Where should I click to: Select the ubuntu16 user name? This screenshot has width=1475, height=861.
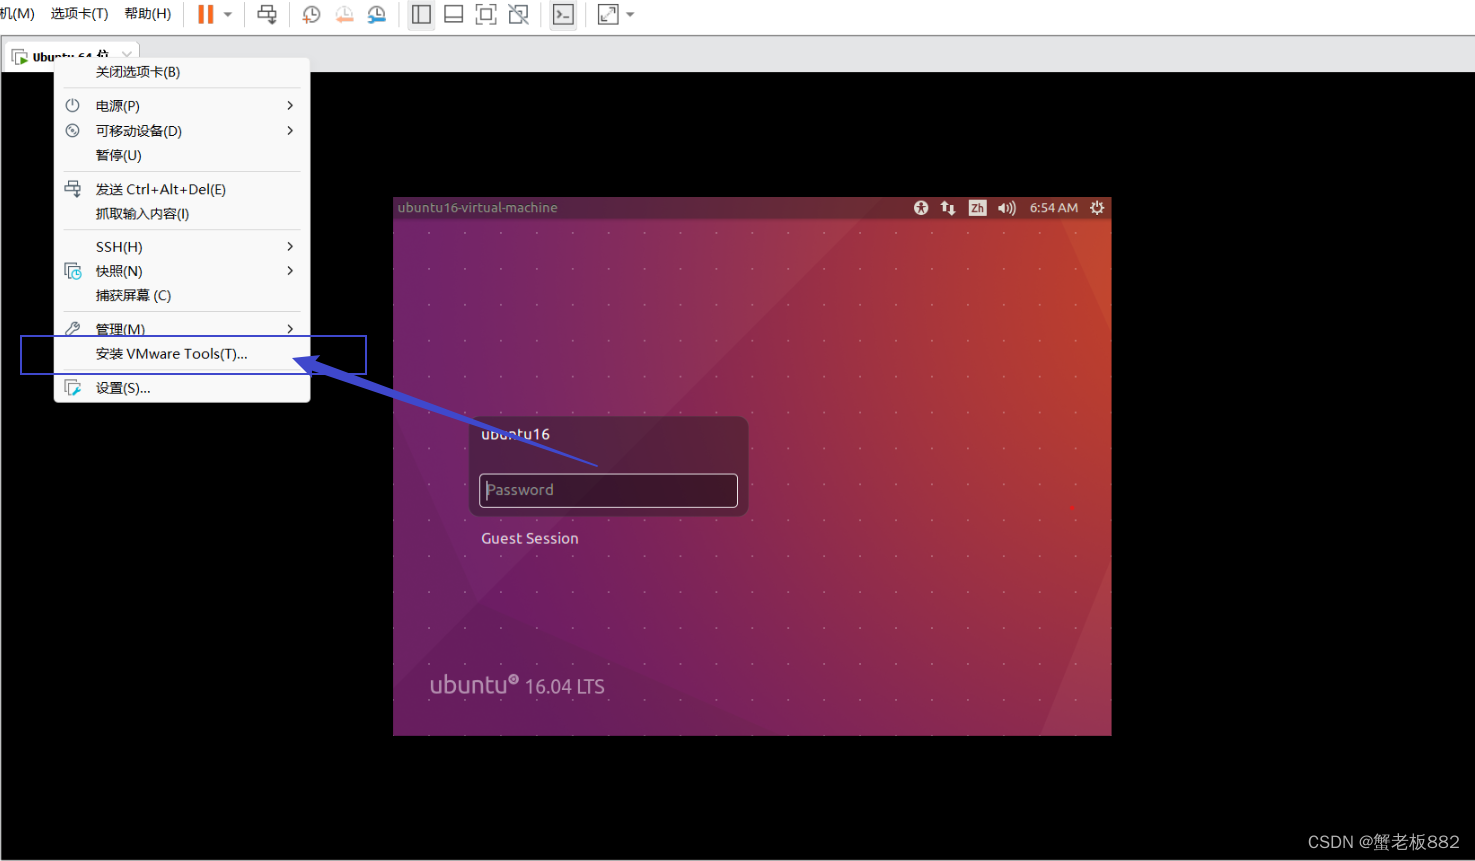click(515, 434)
